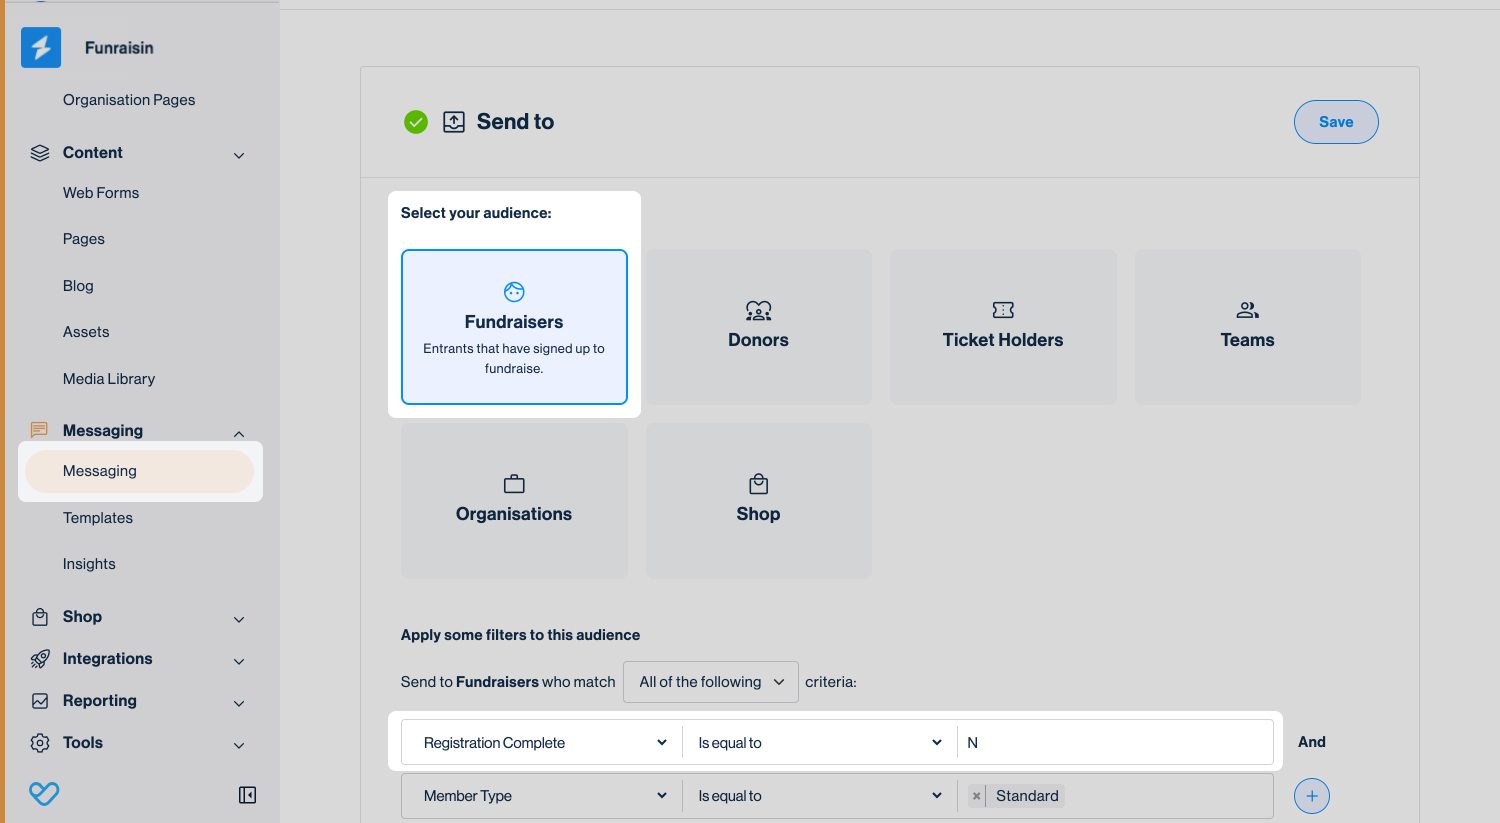Click the Integrations rocket icon

[40, 659]
